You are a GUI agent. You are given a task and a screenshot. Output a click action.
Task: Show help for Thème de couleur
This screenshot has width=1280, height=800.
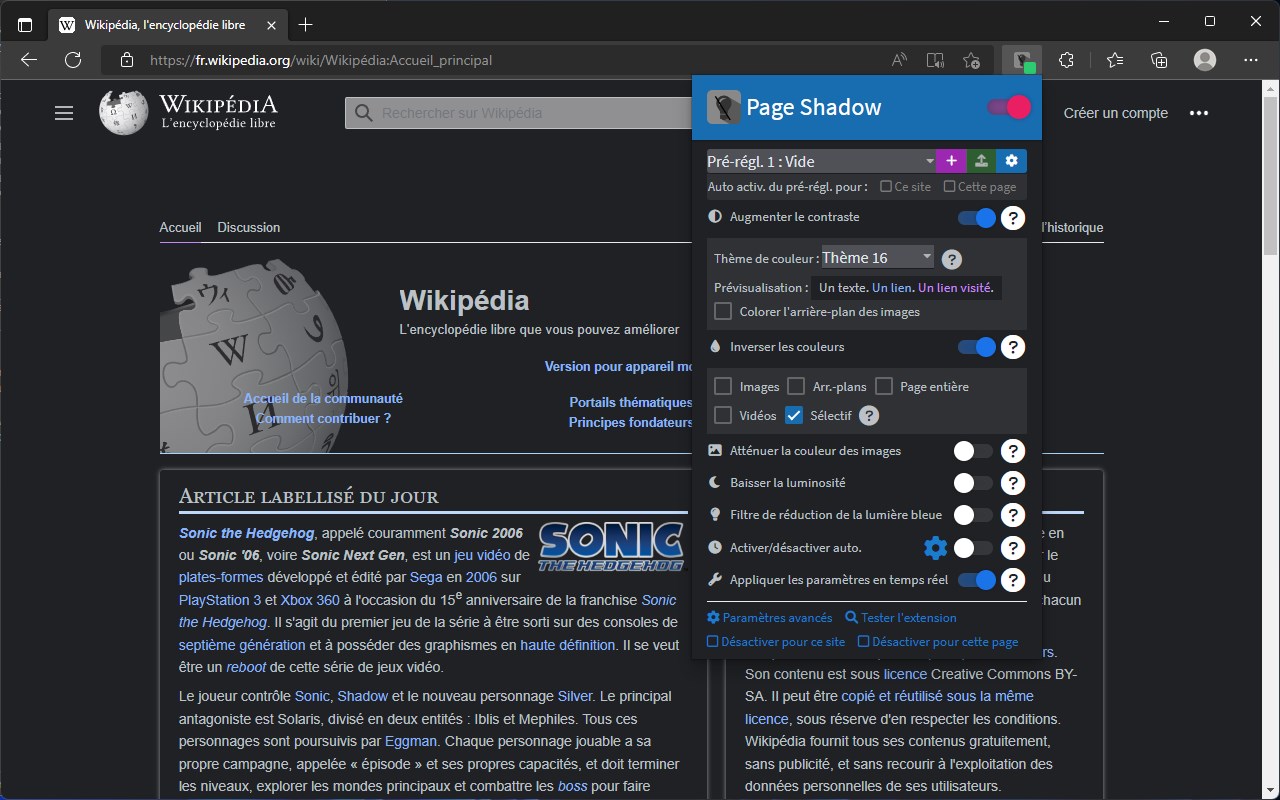coord(952,259)
